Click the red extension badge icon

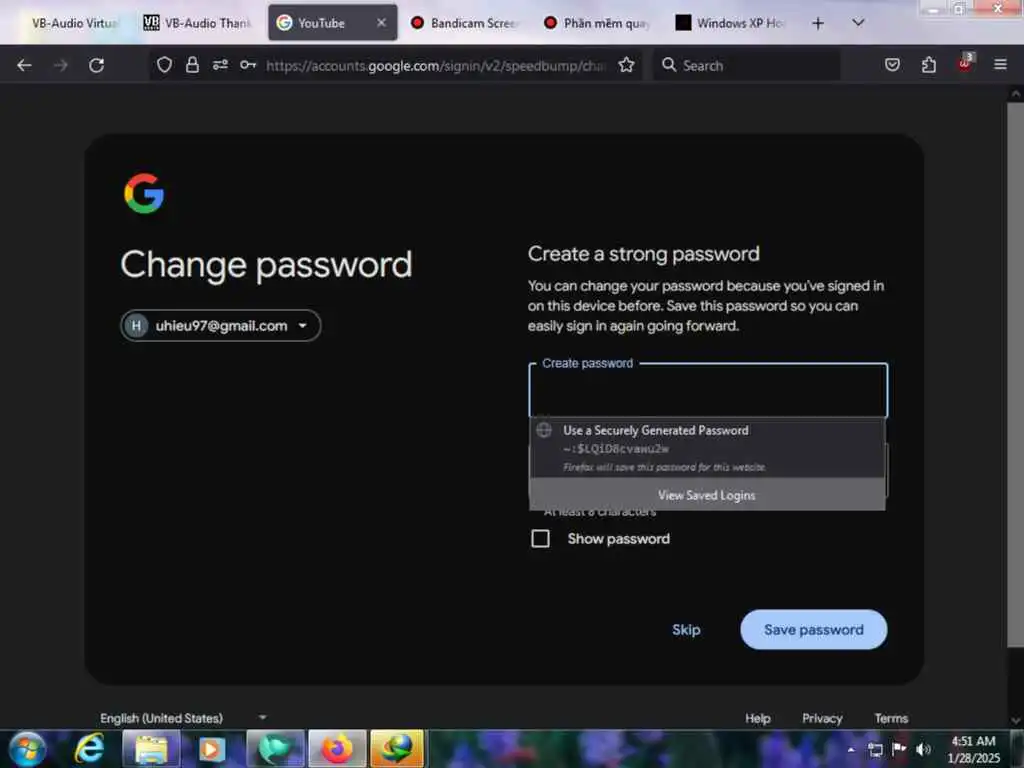tap(965, 63)
